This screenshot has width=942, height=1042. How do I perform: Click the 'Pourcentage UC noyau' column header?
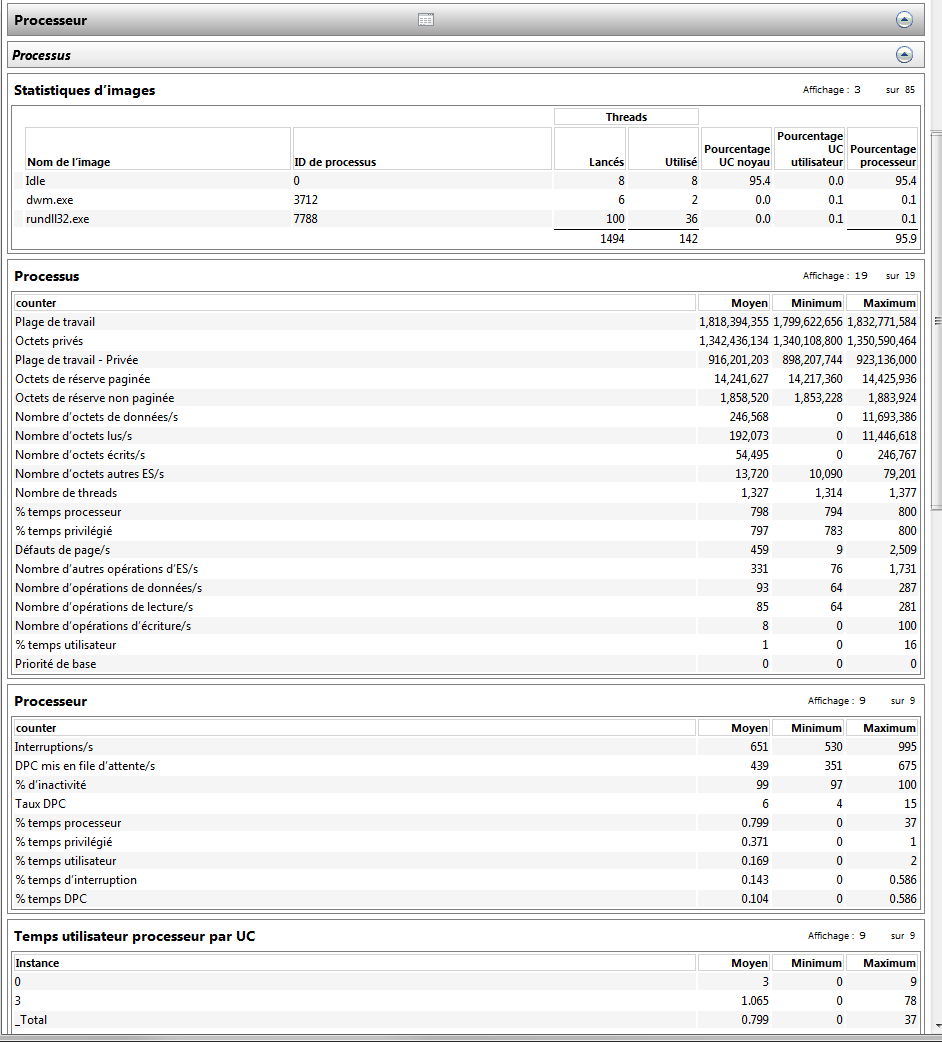[736, 149]
